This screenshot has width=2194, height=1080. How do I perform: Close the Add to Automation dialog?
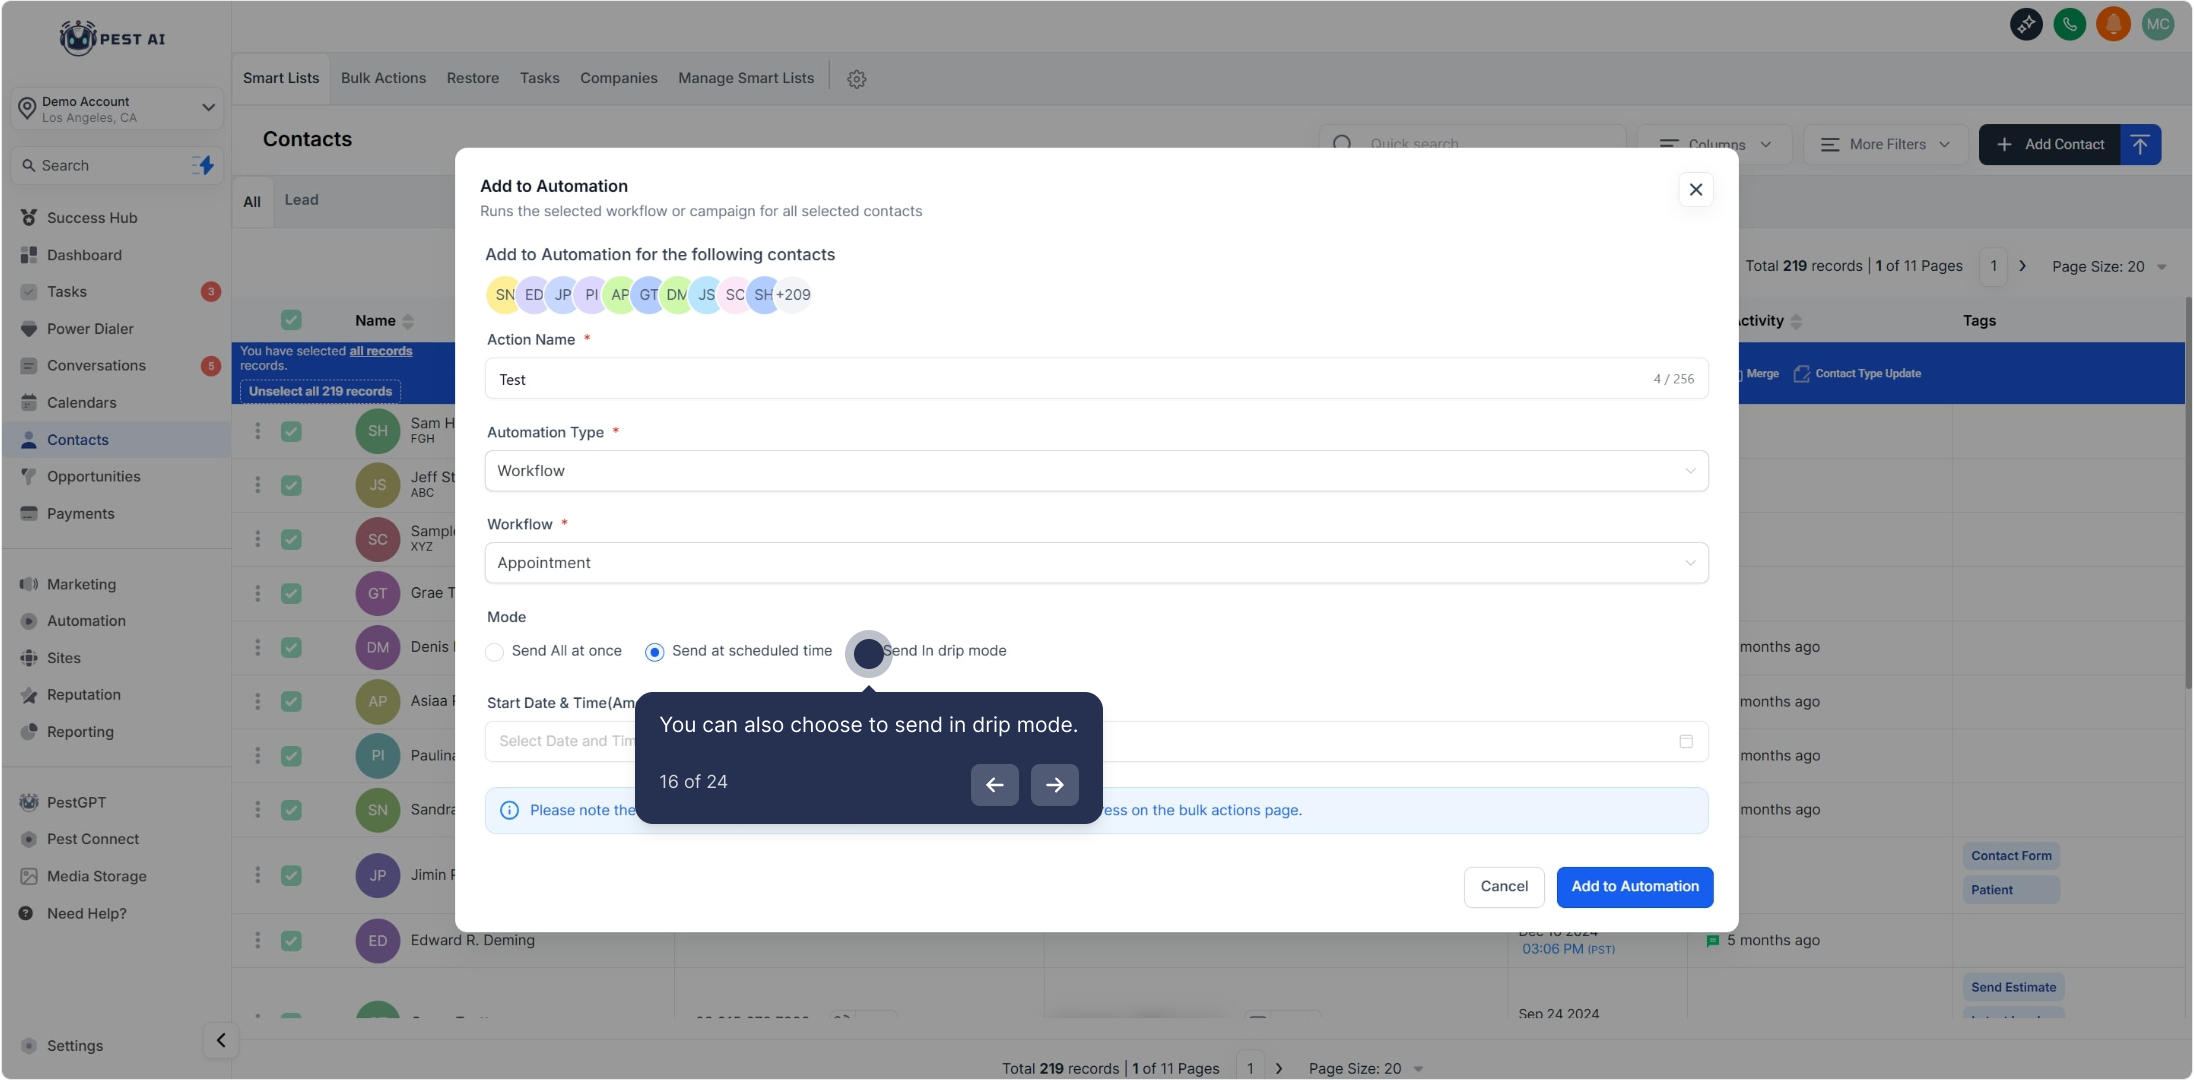click(x=1695, y=189)
